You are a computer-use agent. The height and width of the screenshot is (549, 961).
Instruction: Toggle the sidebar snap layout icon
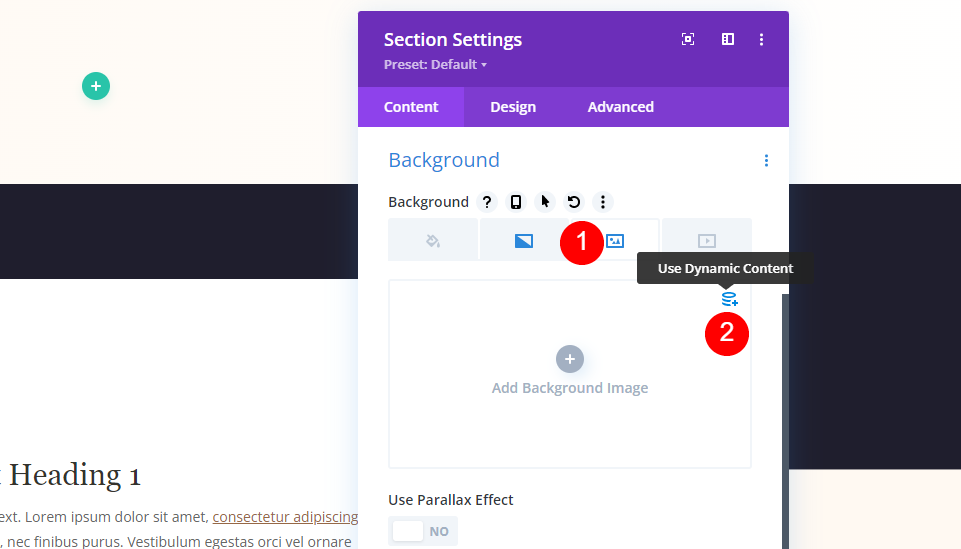(x=727, y=39)
